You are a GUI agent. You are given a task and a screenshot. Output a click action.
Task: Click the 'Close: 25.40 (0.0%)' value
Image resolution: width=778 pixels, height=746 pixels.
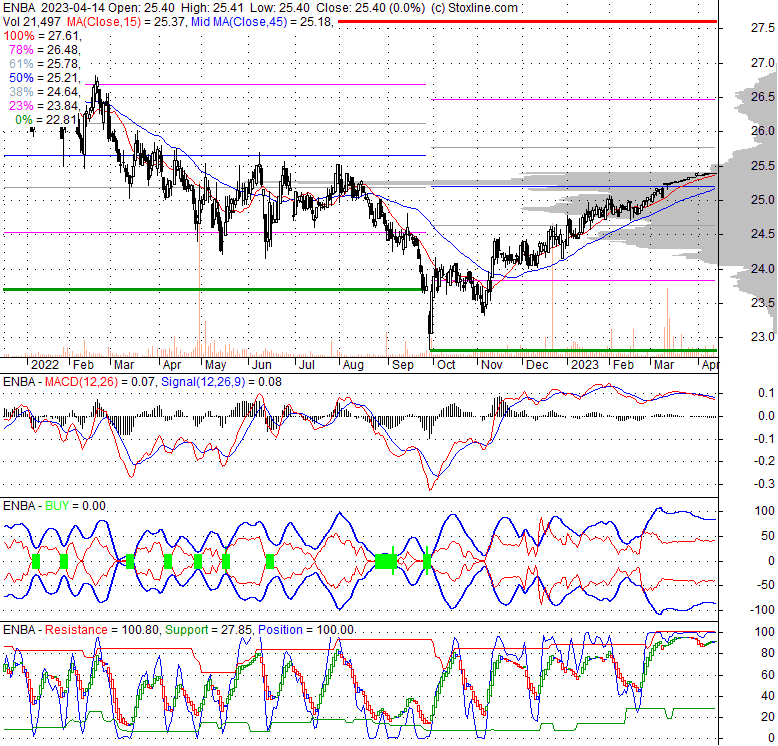370,8
